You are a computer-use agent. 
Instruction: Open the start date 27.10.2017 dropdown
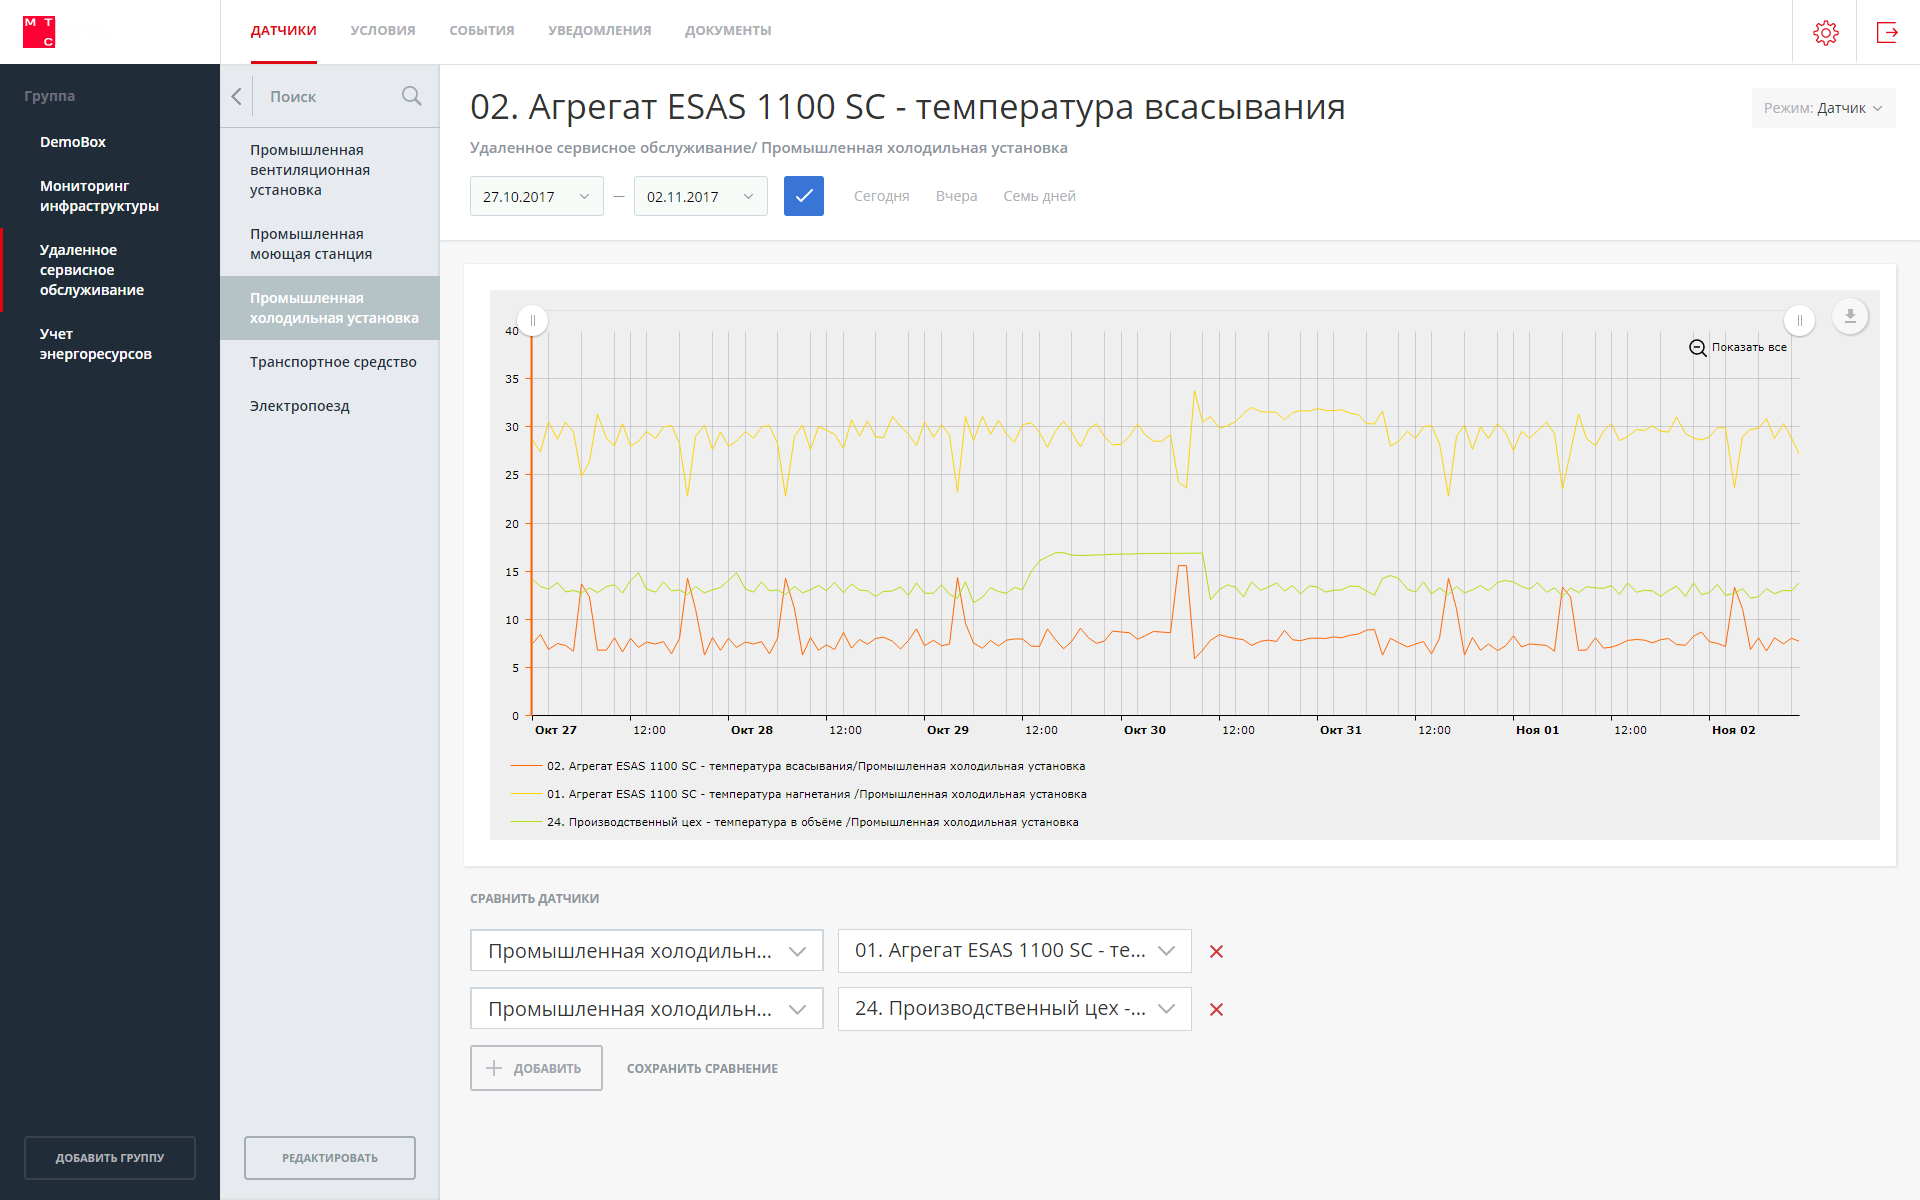pos(537,196)
